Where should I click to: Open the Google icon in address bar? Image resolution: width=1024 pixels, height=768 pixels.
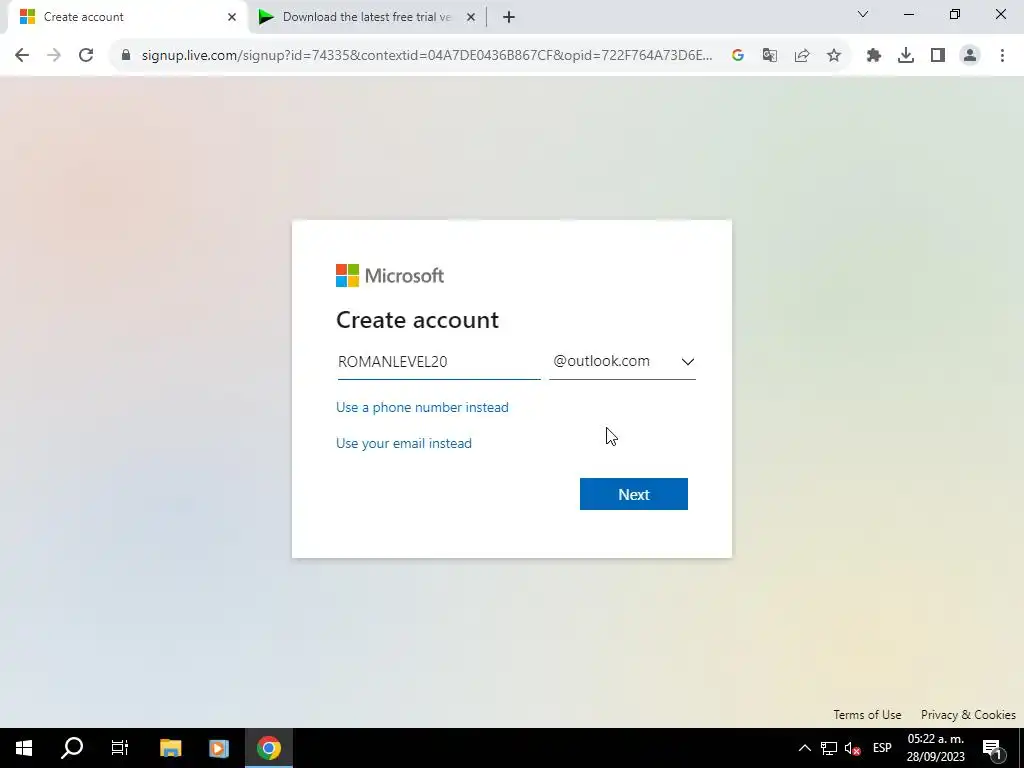click(x=738, y=56)
